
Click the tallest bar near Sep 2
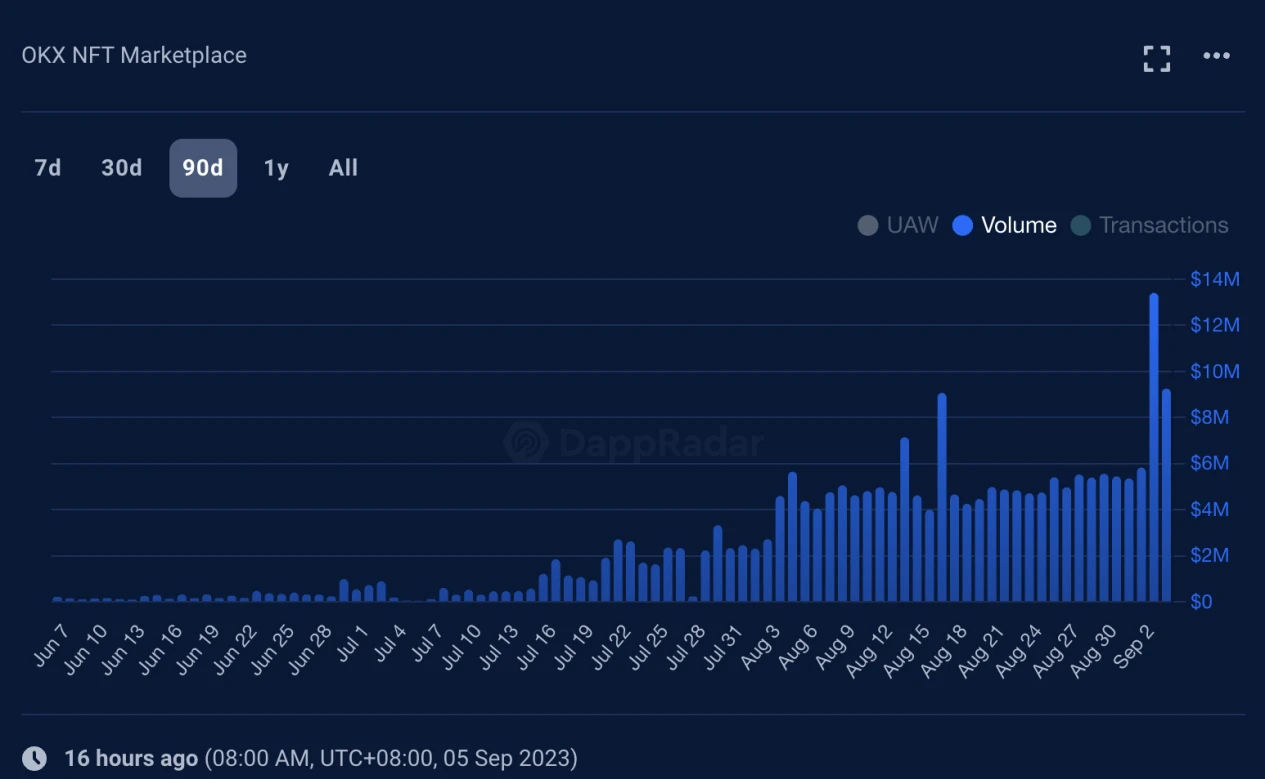(x=1154, y=448)
